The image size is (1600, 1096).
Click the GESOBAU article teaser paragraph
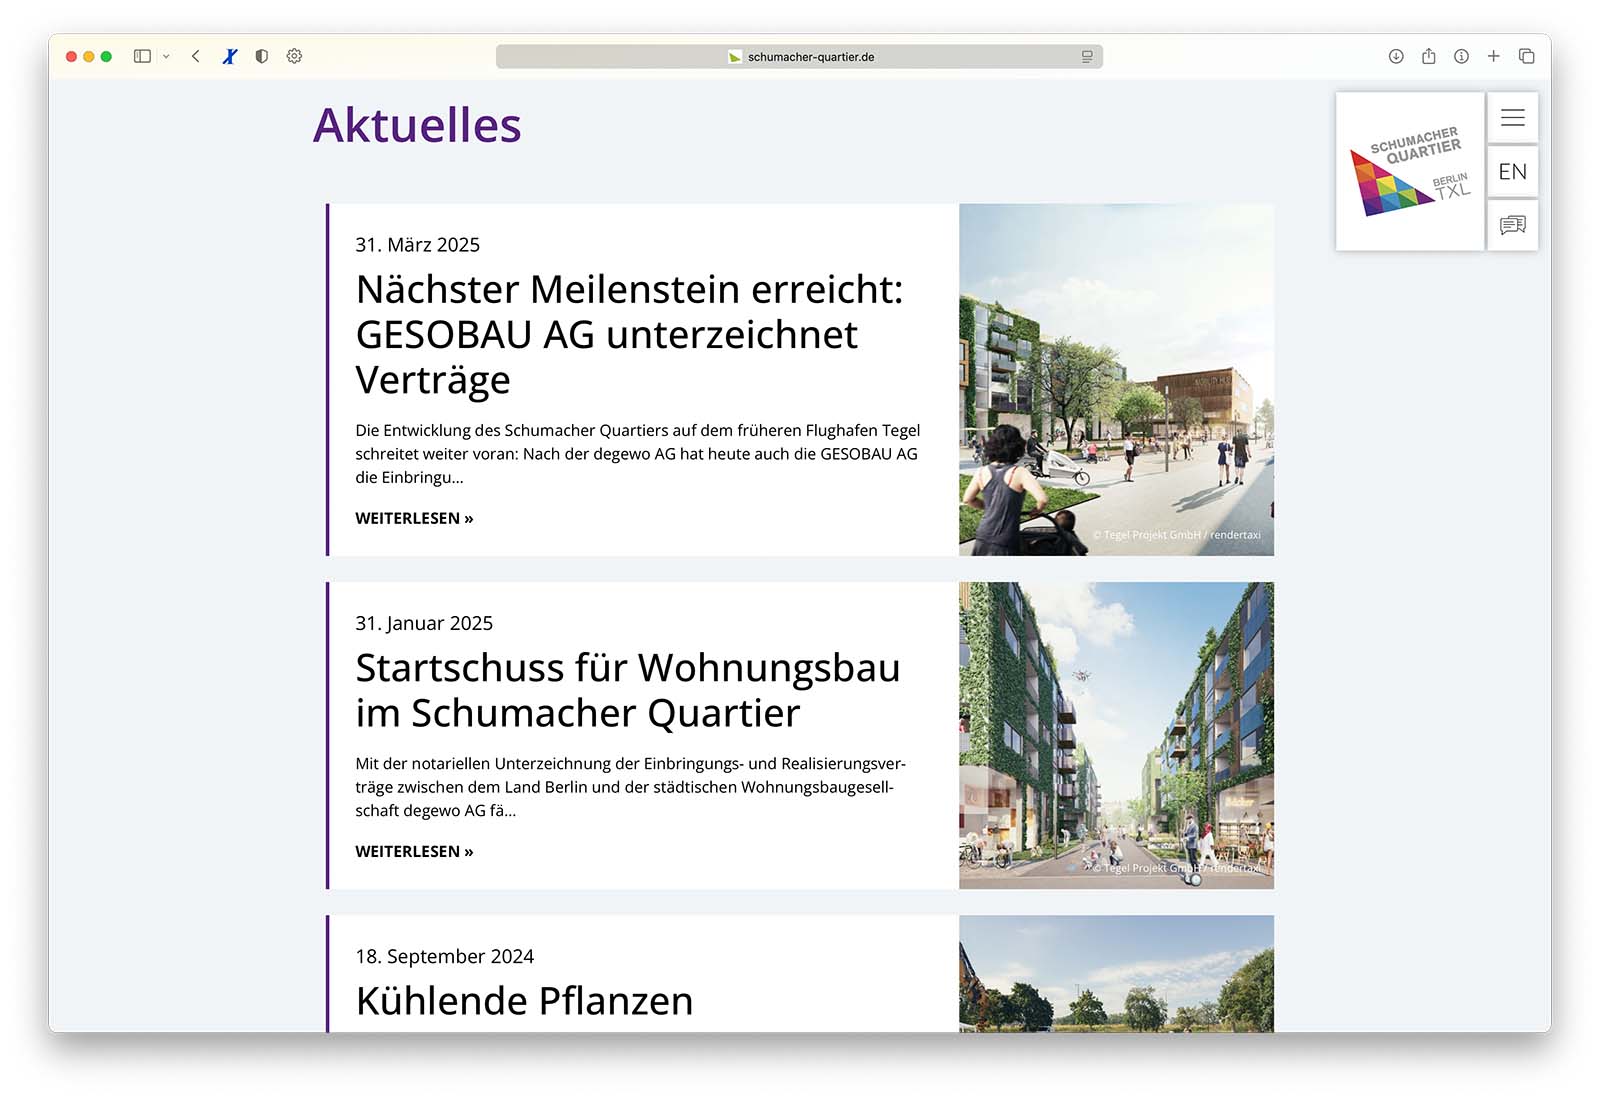(637, 454)
